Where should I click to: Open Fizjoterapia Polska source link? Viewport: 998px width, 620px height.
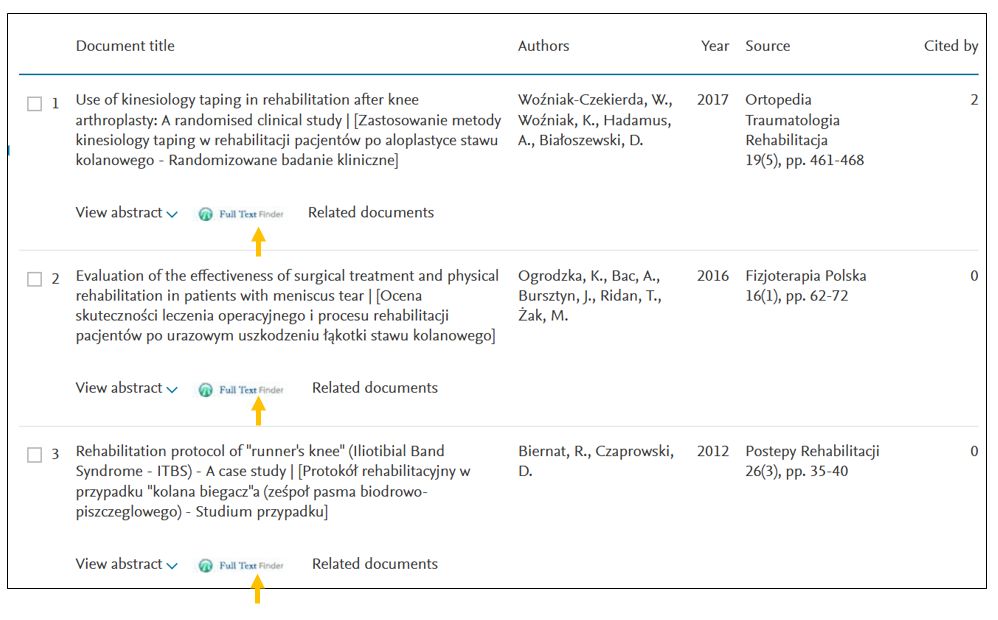[805, 276]
